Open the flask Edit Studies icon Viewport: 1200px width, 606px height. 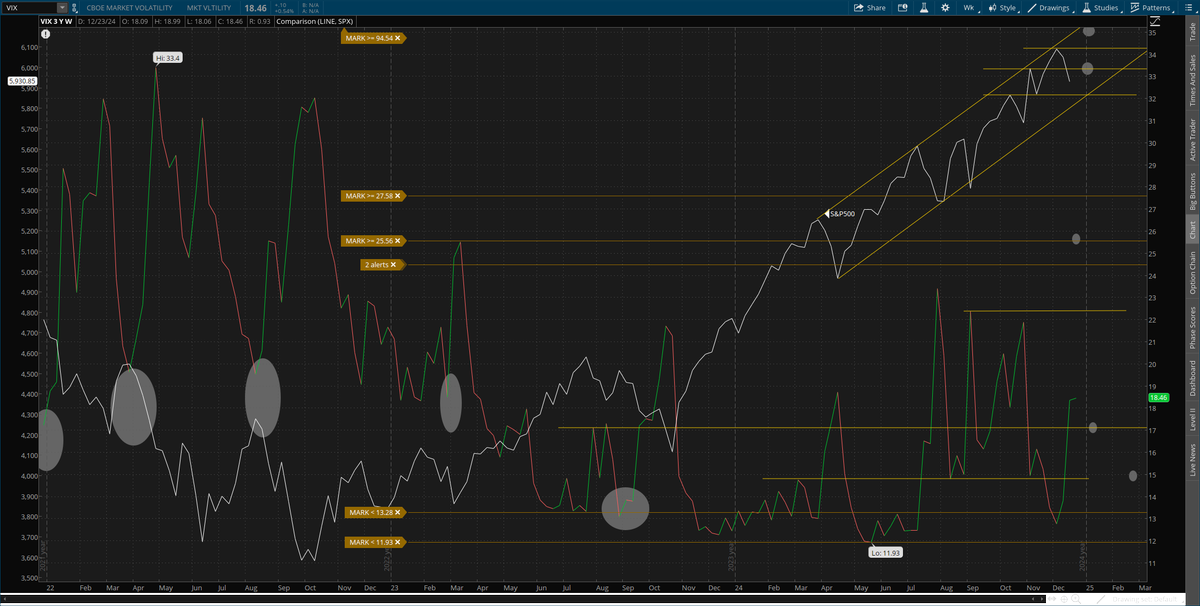[x=924, y=8]
